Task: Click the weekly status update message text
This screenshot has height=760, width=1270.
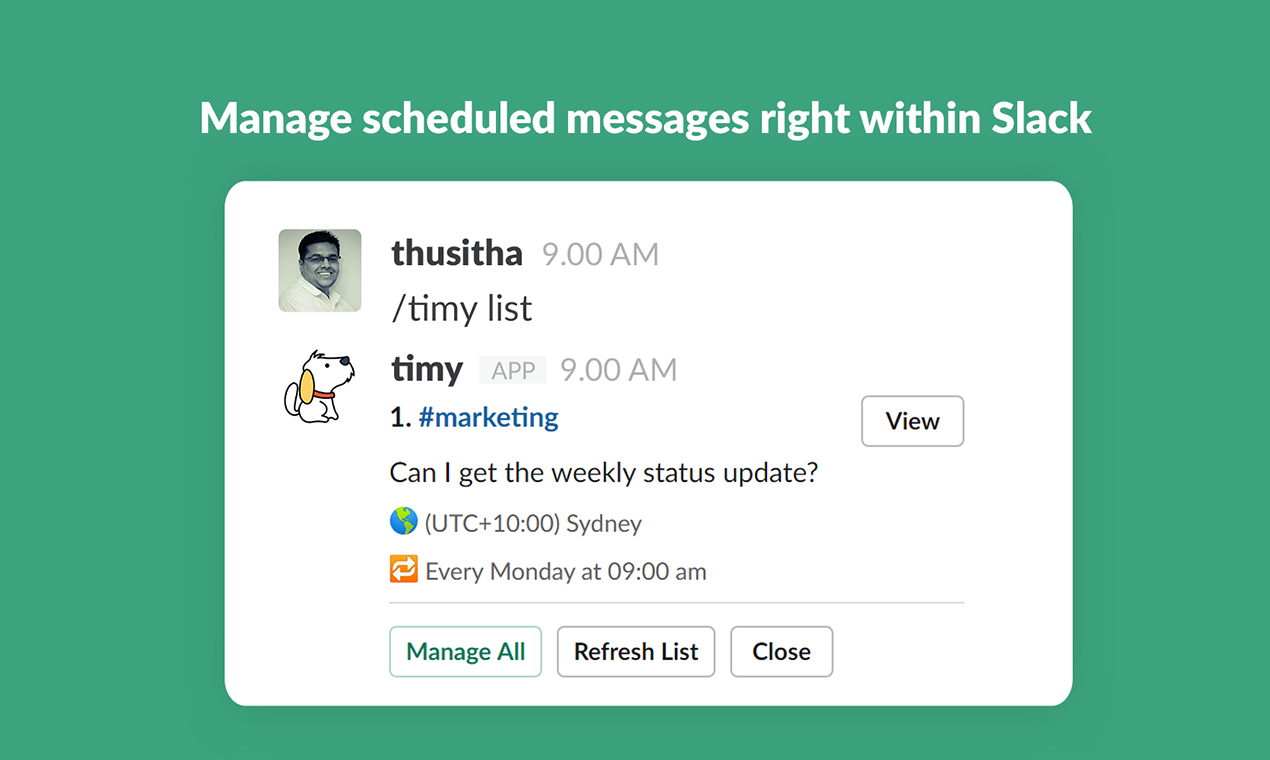Action: [x=604, y=472]
